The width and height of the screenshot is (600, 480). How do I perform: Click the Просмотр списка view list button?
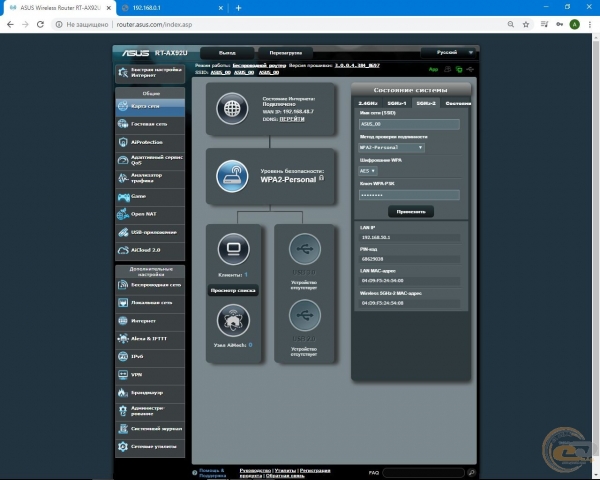pos(233,291)
